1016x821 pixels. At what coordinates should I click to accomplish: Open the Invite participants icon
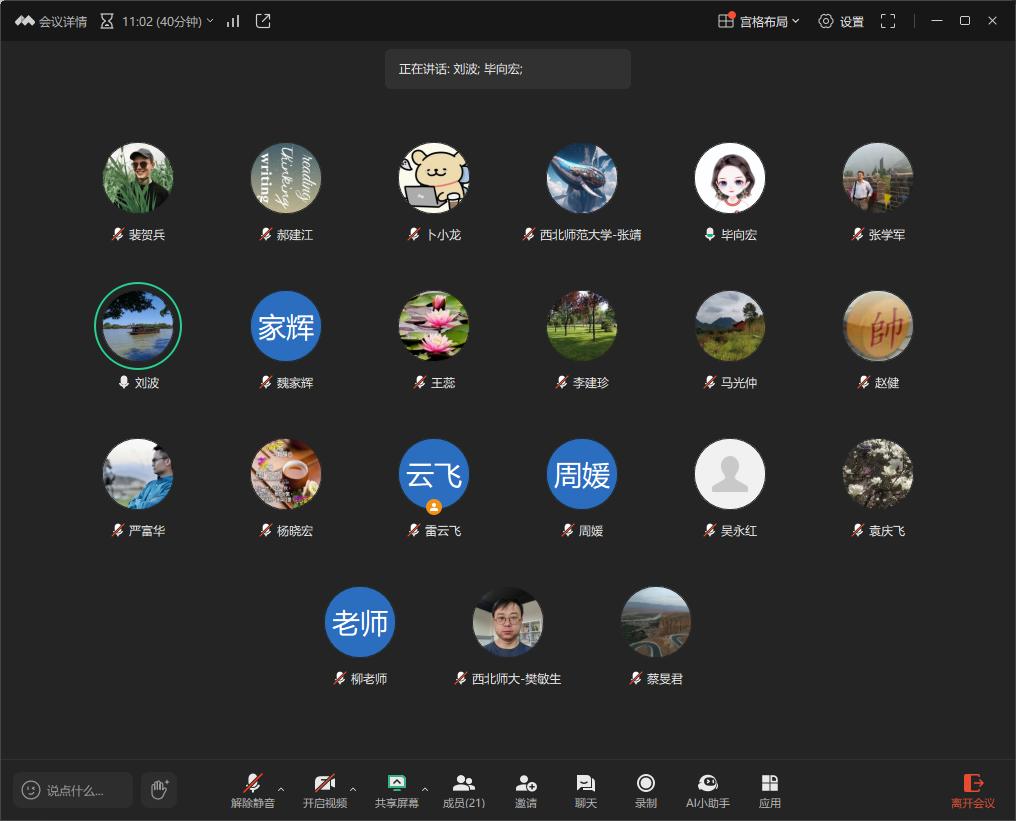526,790
